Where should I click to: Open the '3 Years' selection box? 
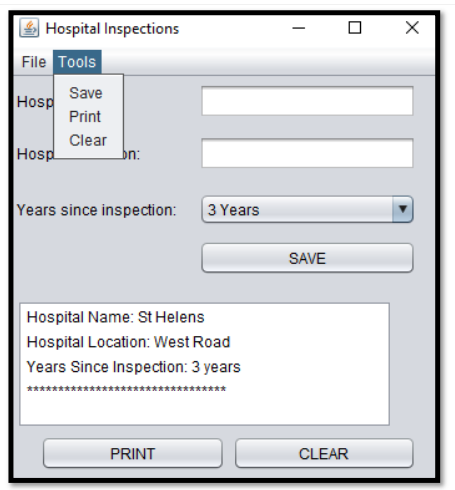pos(307,209)
